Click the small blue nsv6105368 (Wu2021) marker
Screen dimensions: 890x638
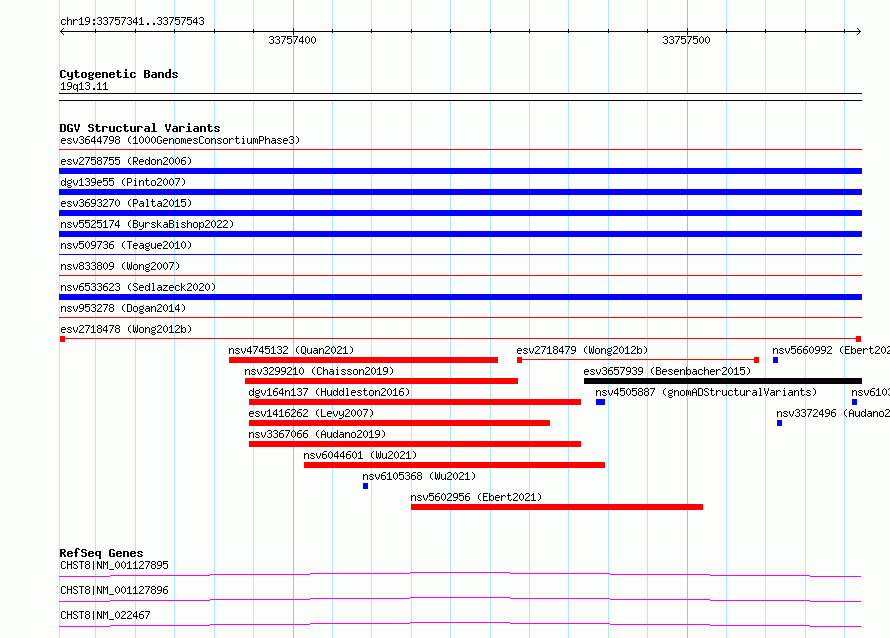(366, 486)
